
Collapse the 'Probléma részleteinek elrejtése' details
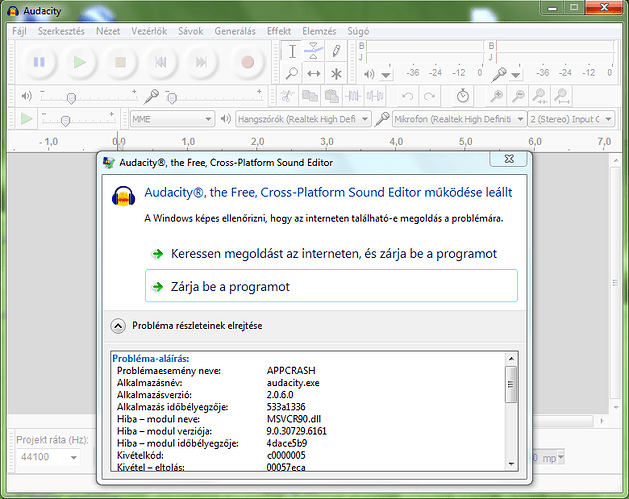click(118, 325)
